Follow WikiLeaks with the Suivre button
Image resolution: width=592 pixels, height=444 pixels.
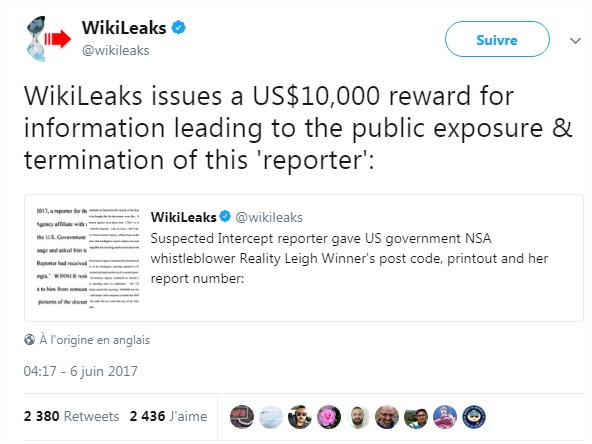497,39
